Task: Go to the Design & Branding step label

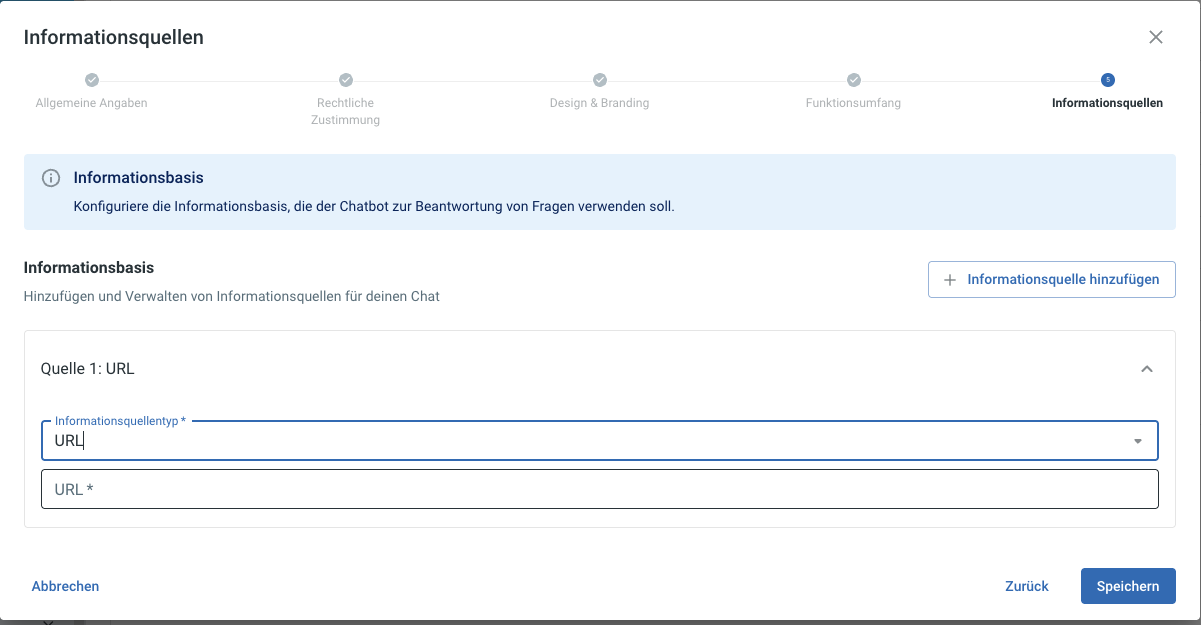Action: tap(599, 103)
